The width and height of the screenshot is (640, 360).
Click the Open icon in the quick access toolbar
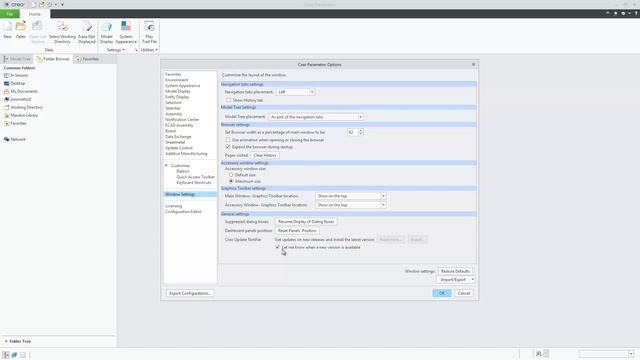[41, 4]
